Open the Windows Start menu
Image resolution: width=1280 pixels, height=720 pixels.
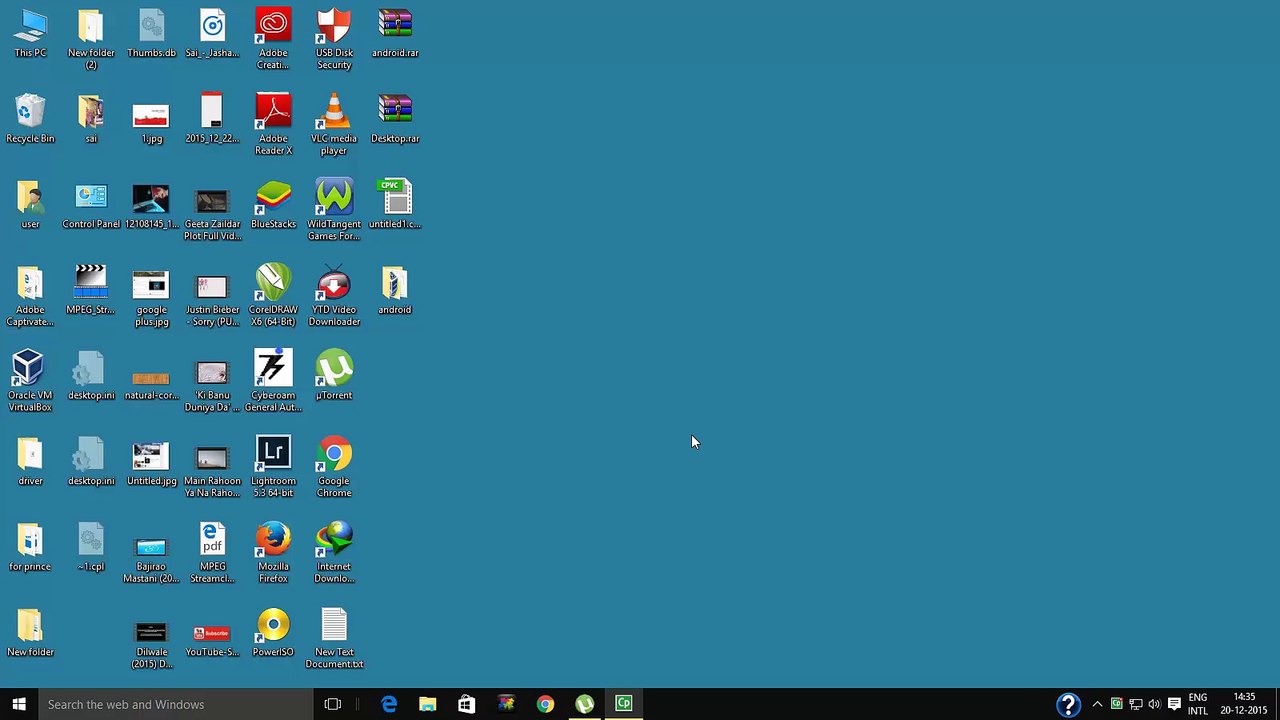coord(19,704)
